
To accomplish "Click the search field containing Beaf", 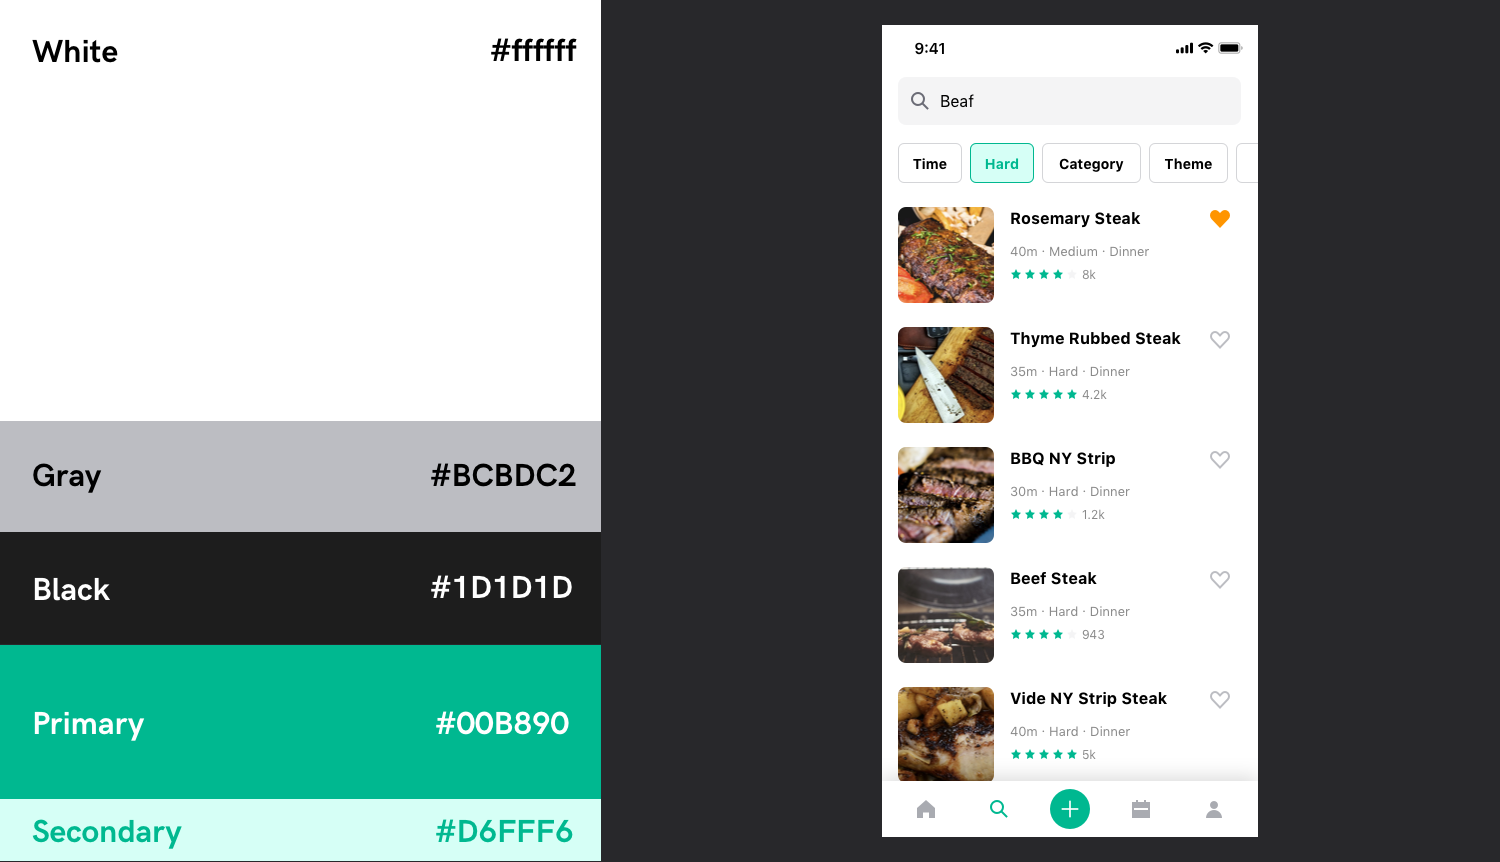I will coord(1070,101).
